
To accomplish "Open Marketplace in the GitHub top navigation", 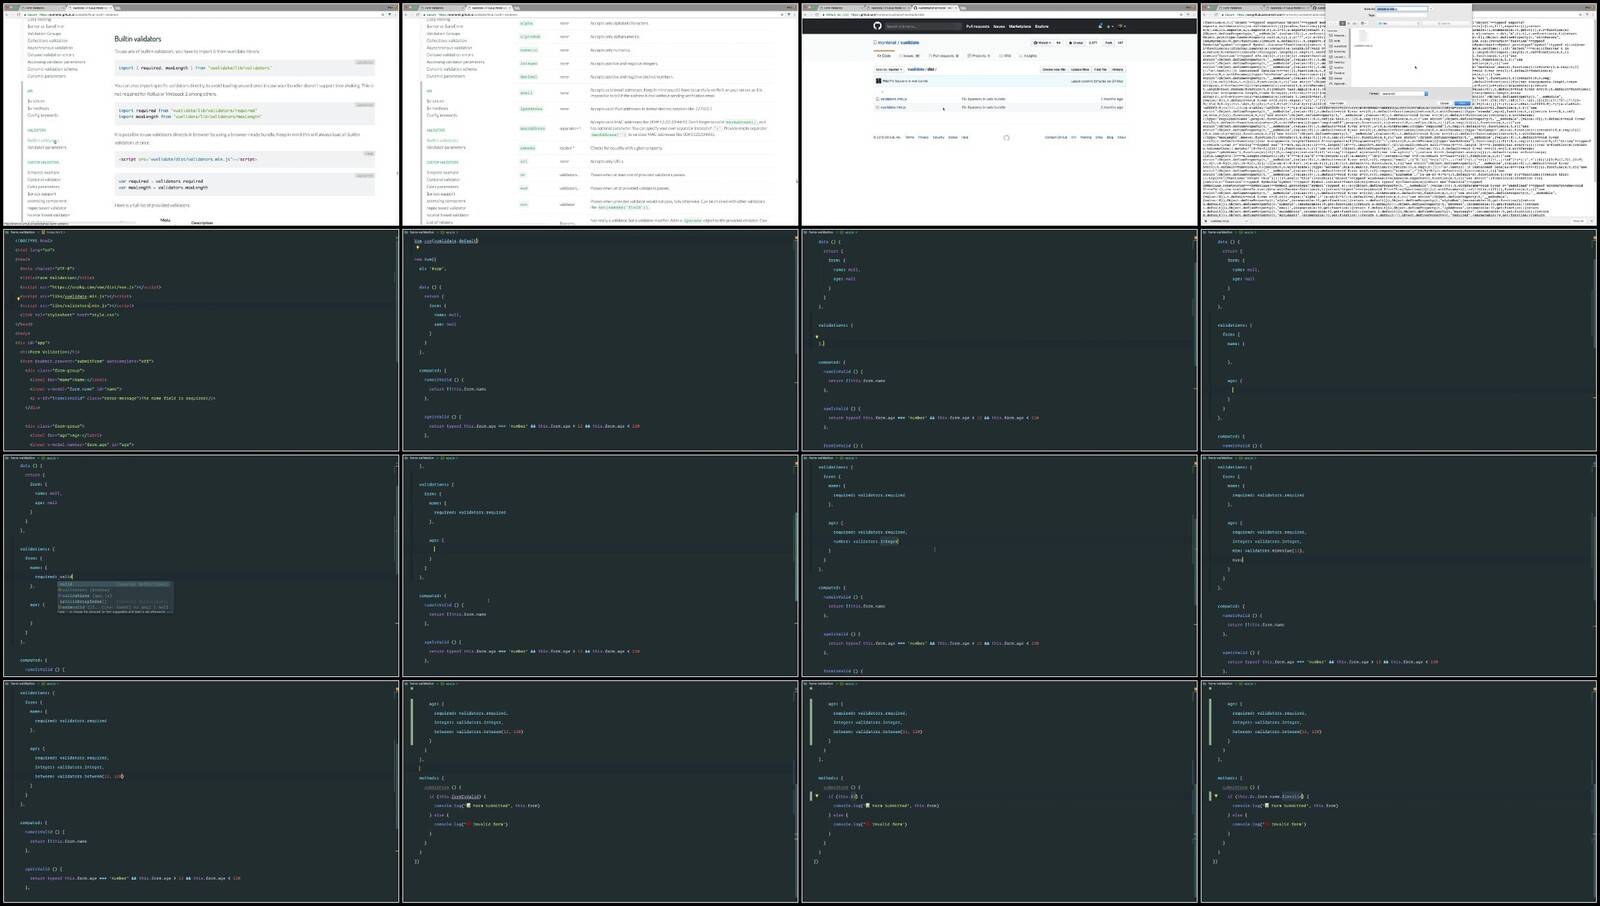I will (1020, 26).
